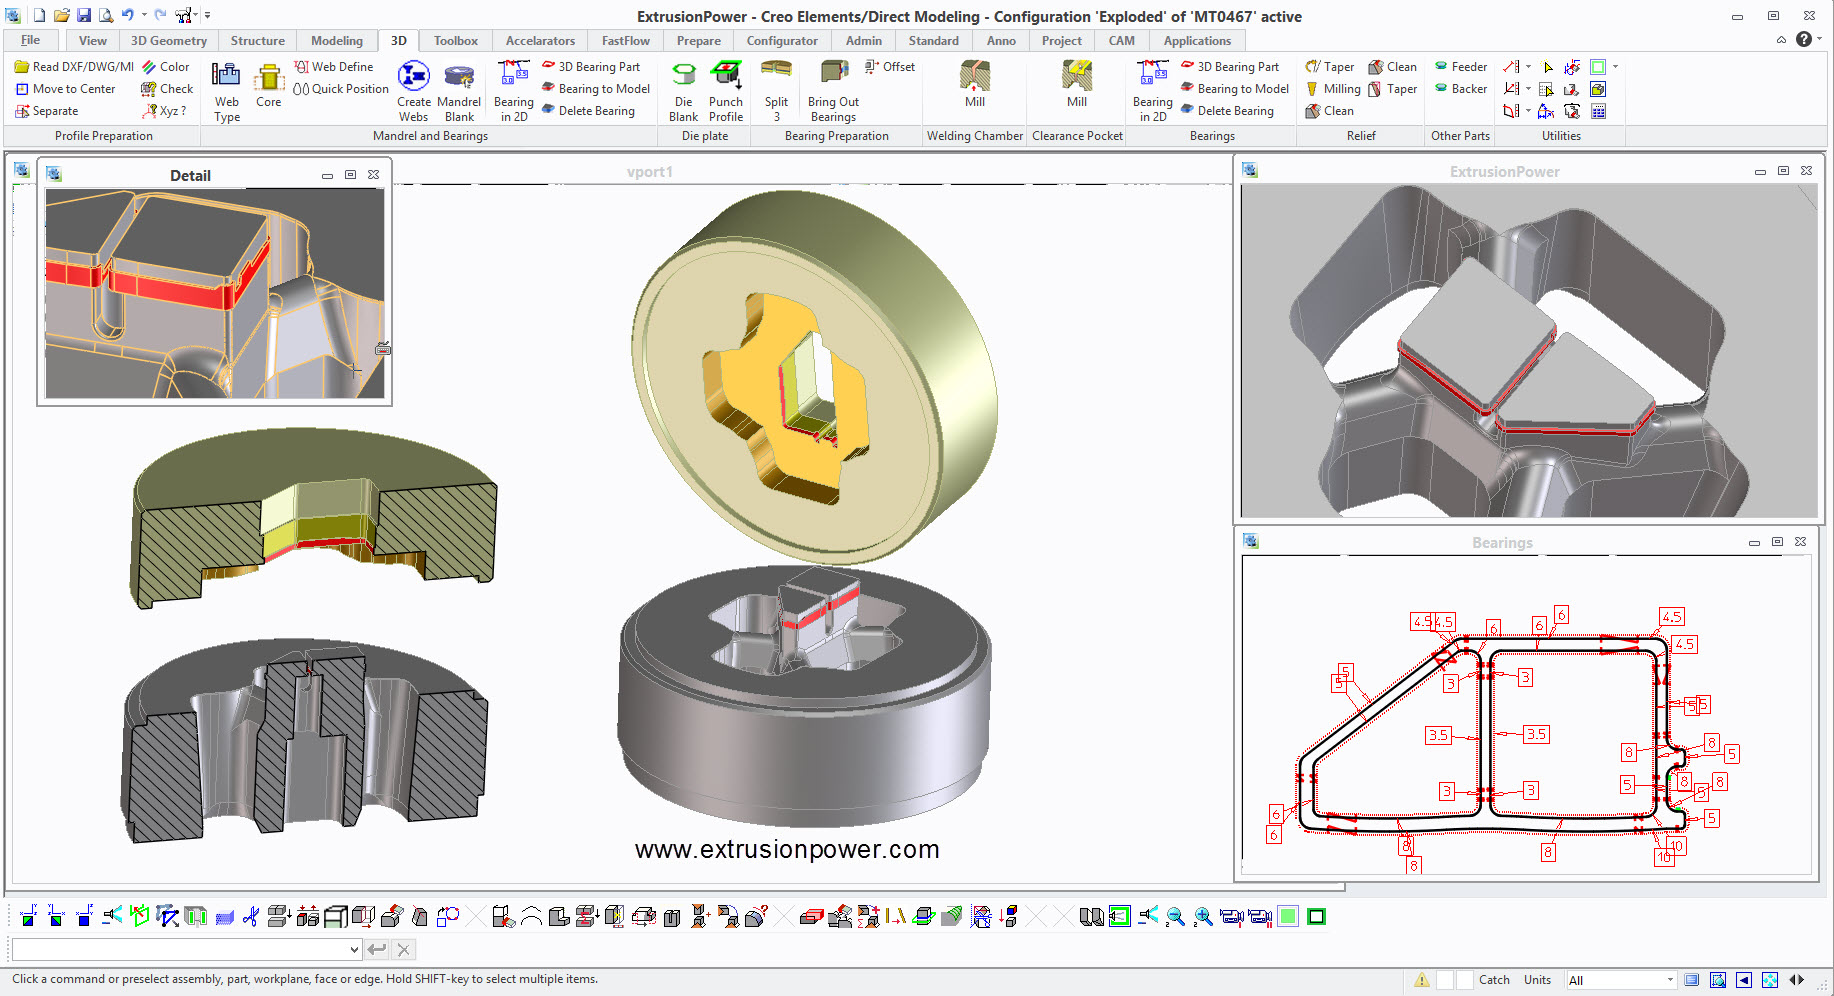The image size is (1834, 996).
Task: Click Separate in Profile Preparation
Action: point(46,111)
